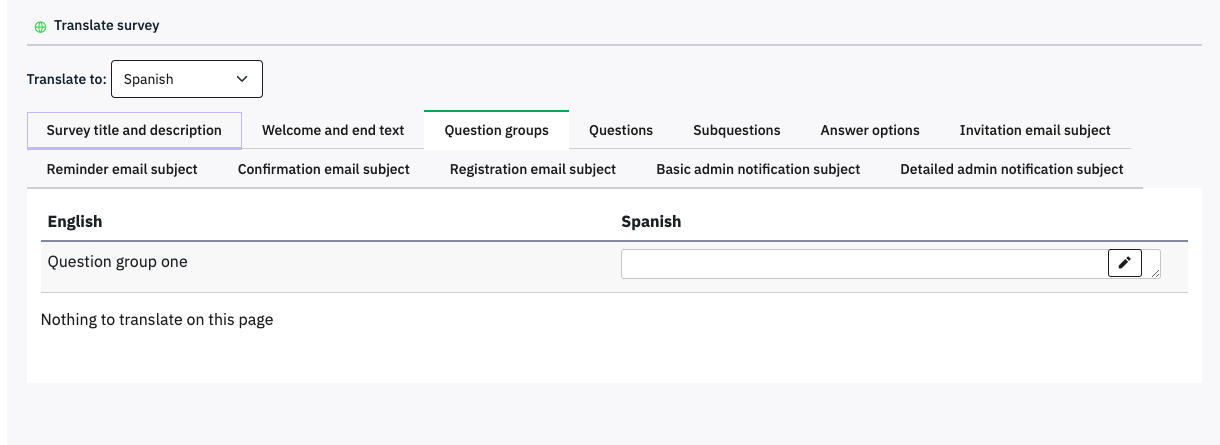
Task: Open Basic admin notification subject tab
Action: [758, 169]
